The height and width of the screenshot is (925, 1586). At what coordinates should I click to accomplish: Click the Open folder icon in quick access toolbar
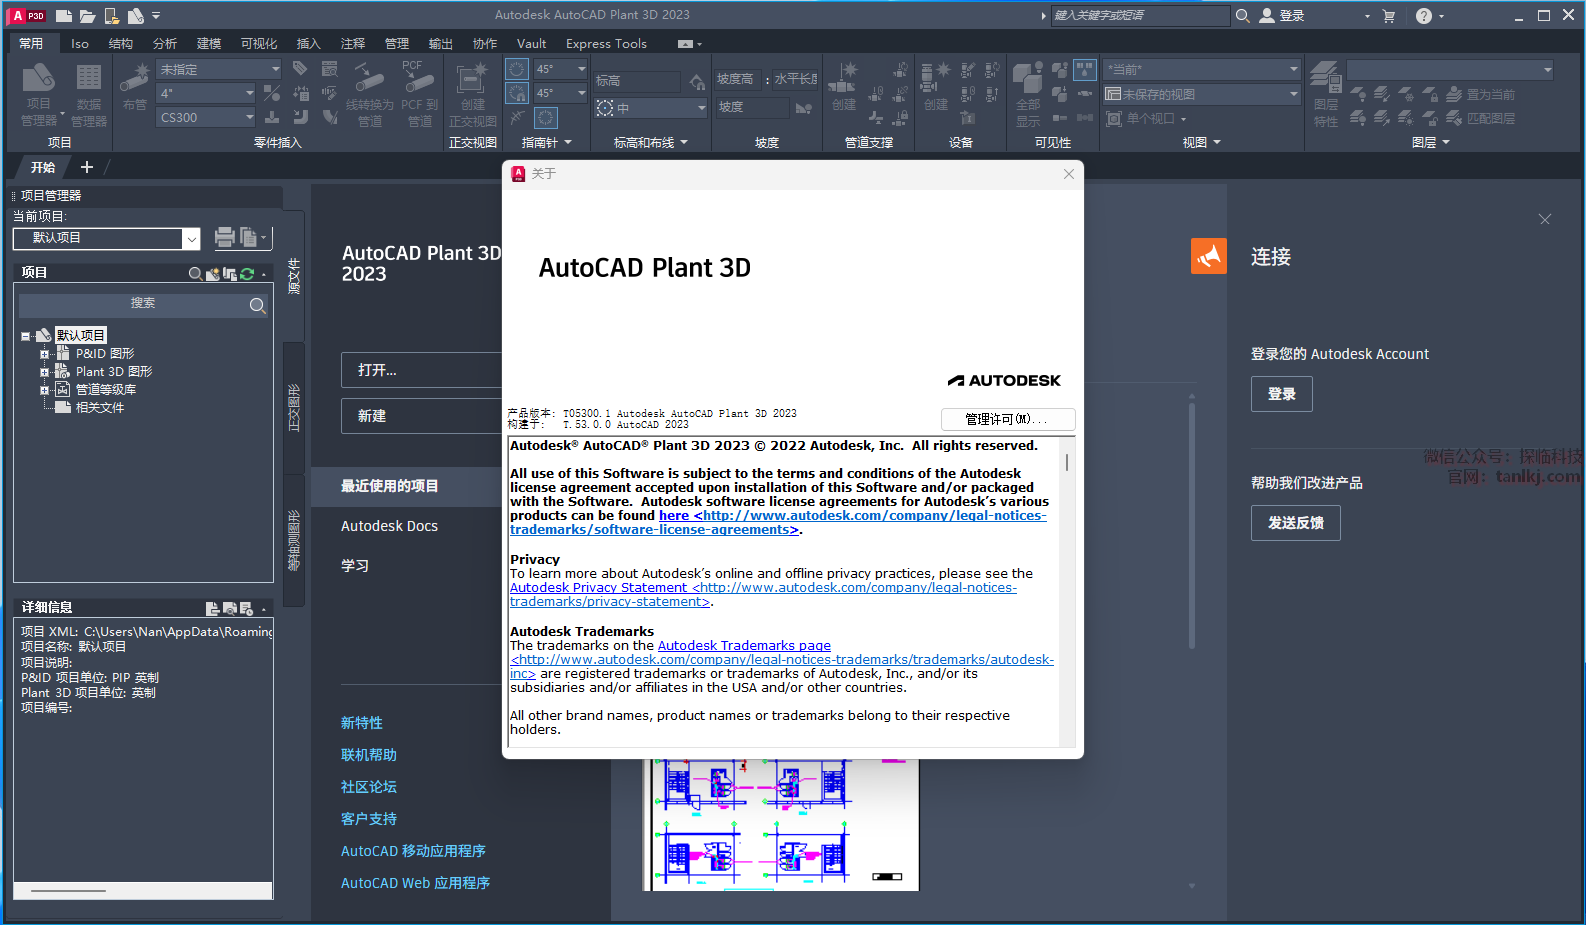88,15
